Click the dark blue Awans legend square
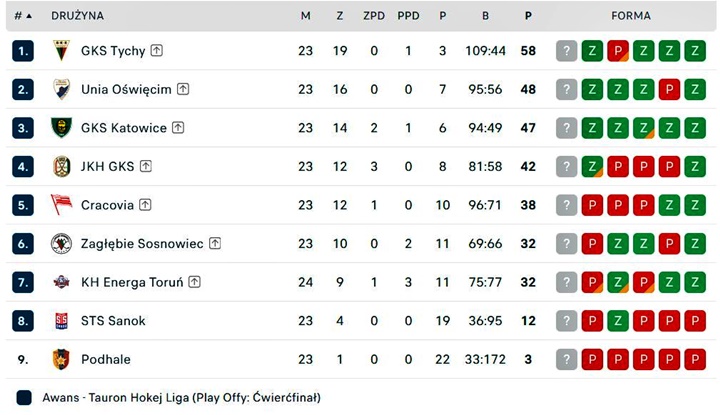The width and height of the screenshot is (720, 415). [24, 398]
